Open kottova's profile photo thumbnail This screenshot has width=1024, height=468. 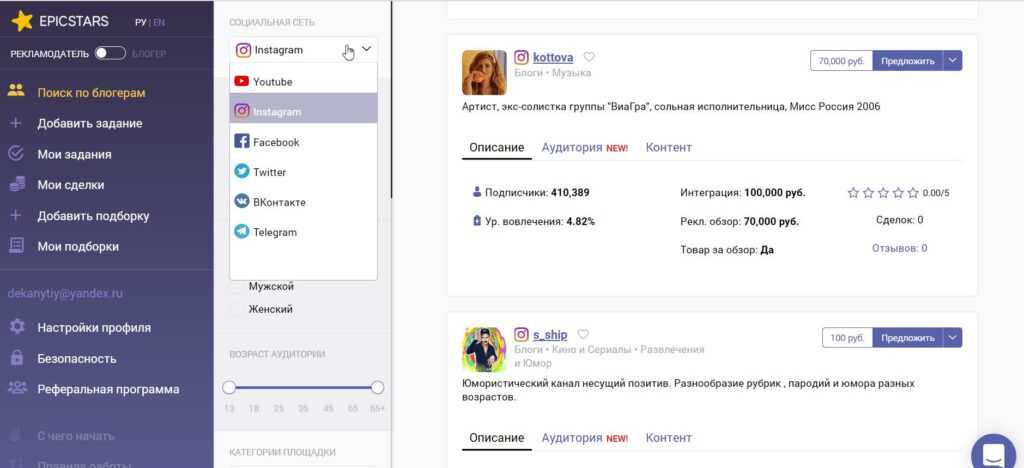[x=484, y=73]
